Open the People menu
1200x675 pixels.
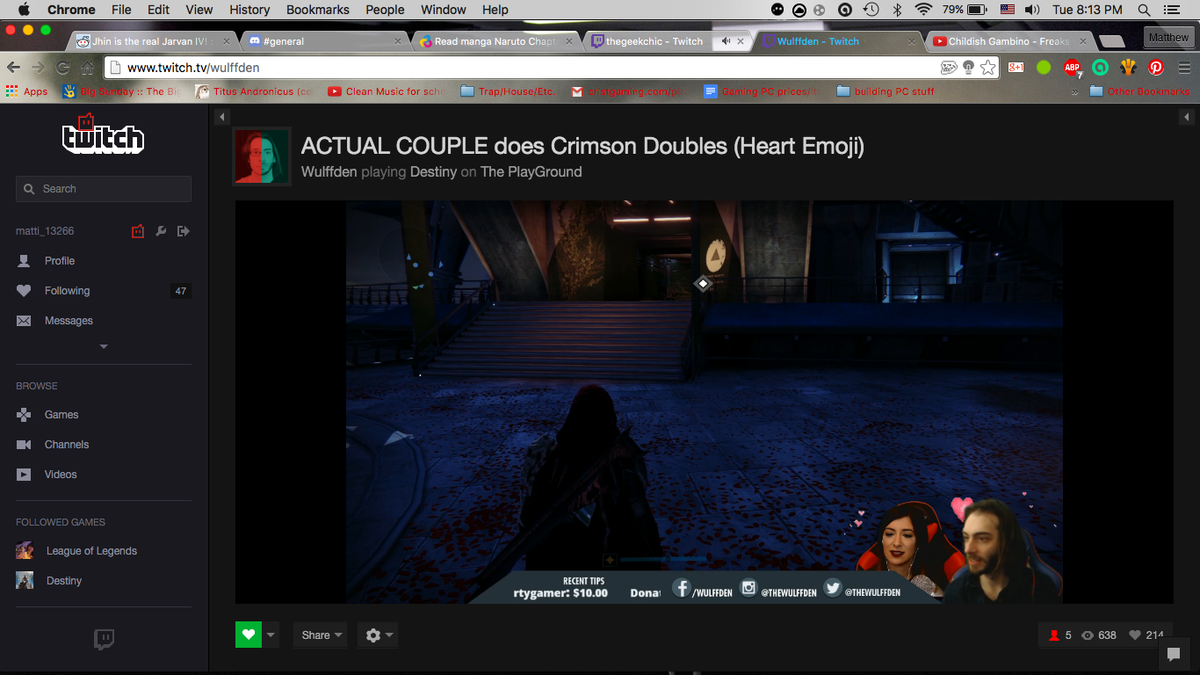(385, 10)
